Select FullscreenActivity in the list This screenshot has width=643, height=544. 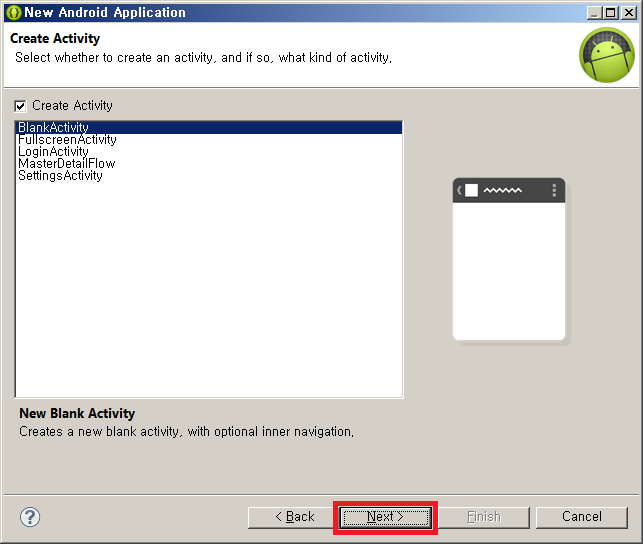(x=209, y=140)
